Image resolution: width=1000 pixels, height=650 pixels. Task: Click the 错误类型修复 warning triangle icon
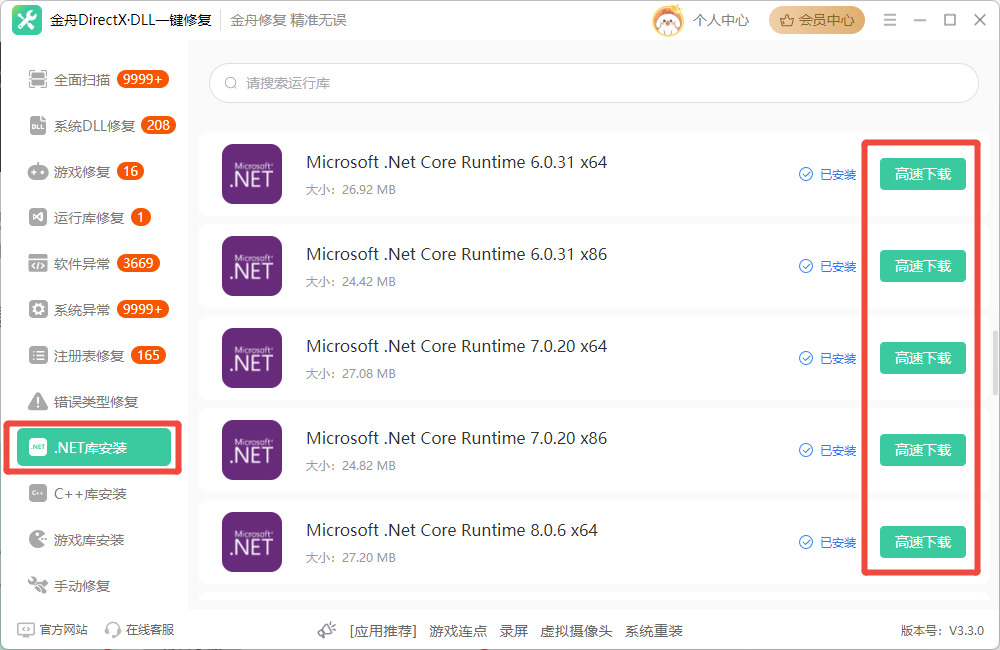coord(38,401)
